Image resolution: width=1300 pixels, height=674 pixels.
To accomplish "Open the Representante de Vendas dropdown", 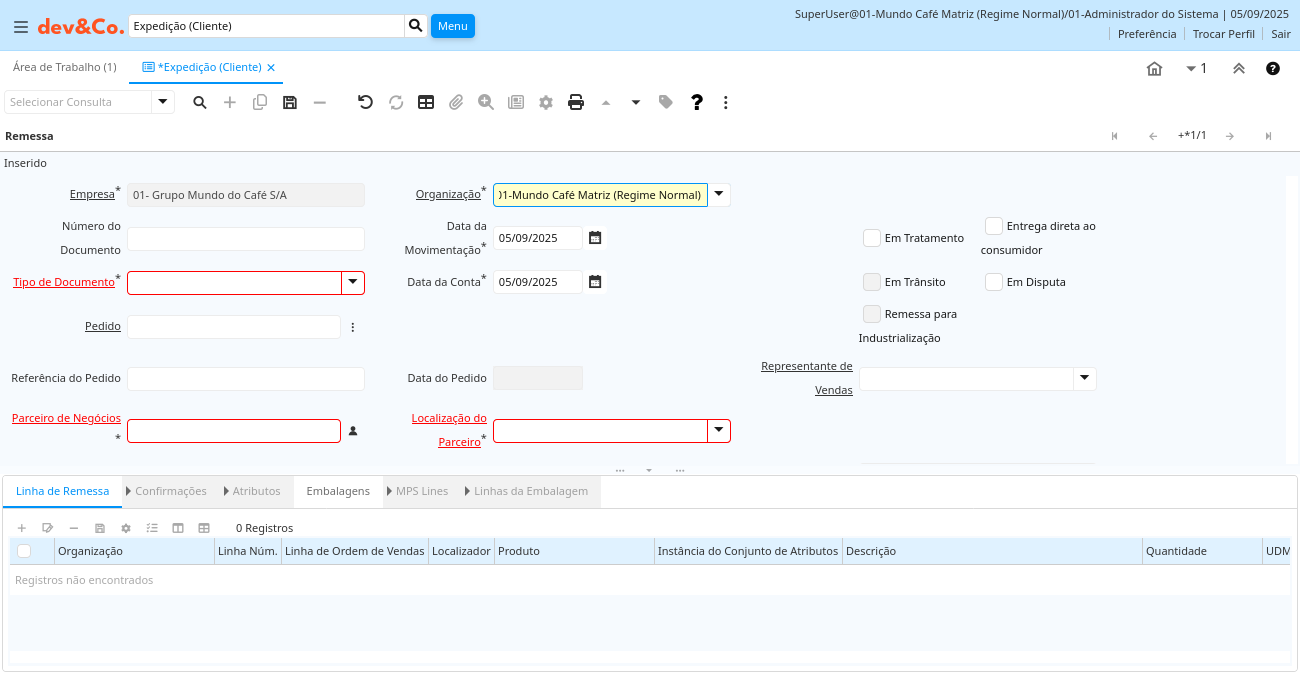I will pyautogui.click(x=1085, y=379).
